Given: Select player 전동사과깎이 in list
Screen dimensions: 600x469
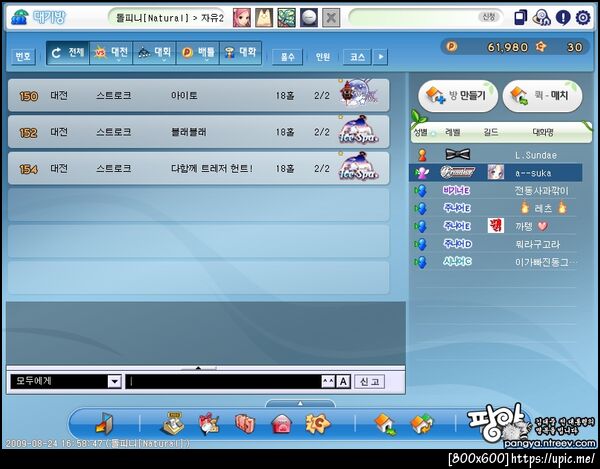Looking at the screenshot, I should 496,190.
